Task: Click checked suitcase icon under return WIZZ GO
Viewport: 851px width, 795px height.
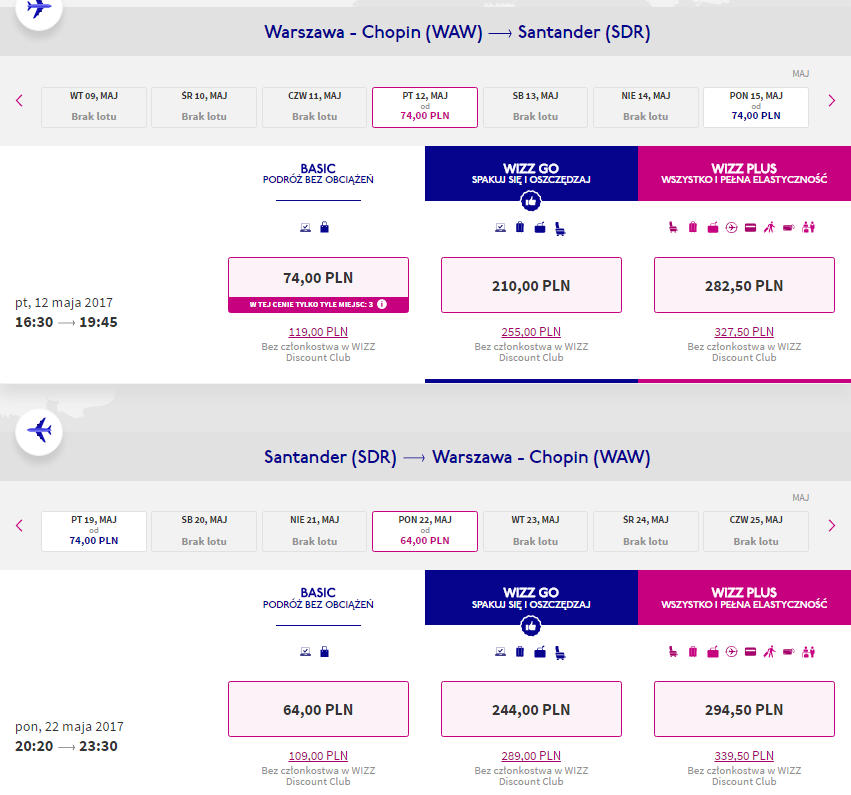Action: point(520,652)
